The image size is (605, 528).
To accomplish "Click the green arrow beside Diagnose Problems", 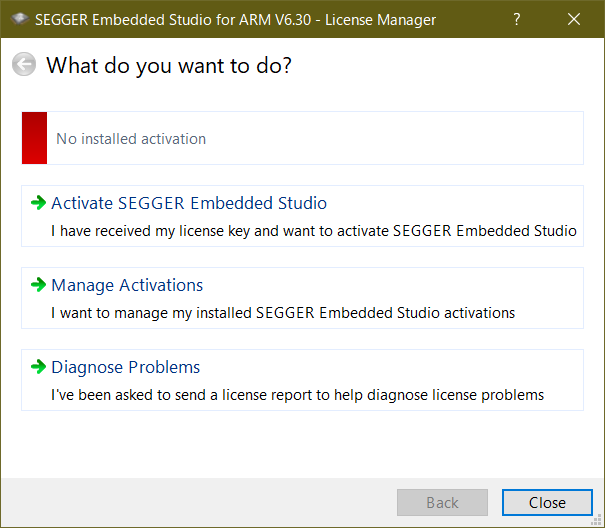I will click(39, 367).
